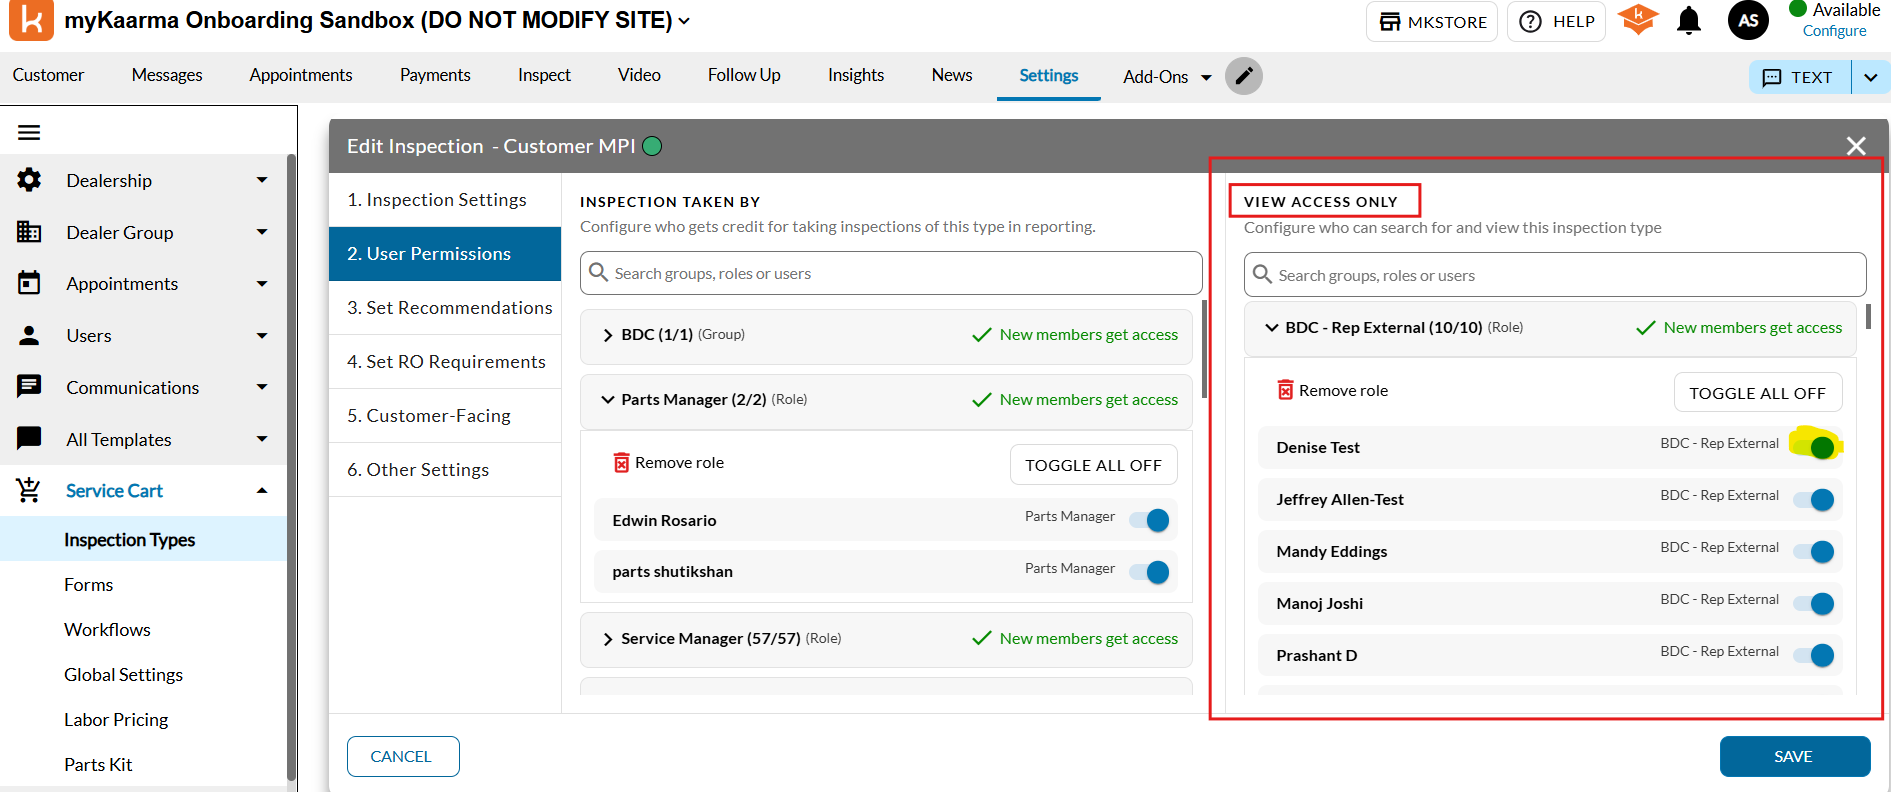Click the CANCEL button
Viewport: 1891px width, 792px height.
point(403,756)
